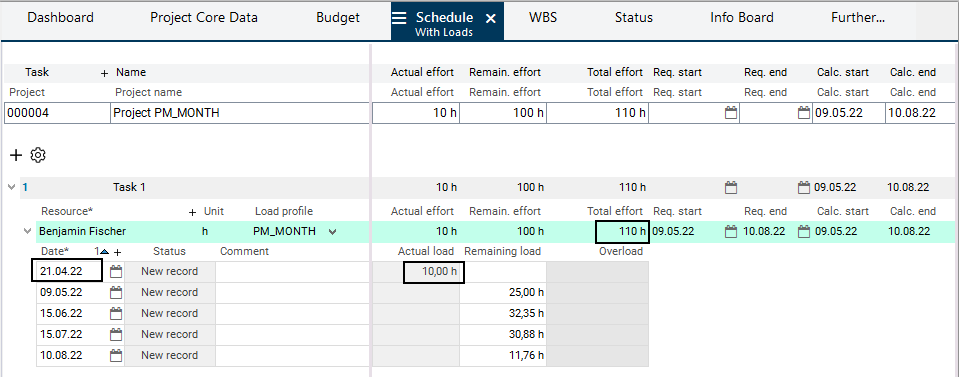Close the Schedule With Loads tab
Screen dimensions: 959x377
click(x=491, y=19)
